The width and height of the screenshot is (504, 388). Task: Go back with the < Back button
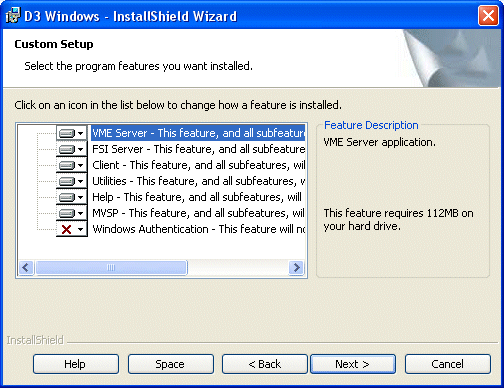265,364
